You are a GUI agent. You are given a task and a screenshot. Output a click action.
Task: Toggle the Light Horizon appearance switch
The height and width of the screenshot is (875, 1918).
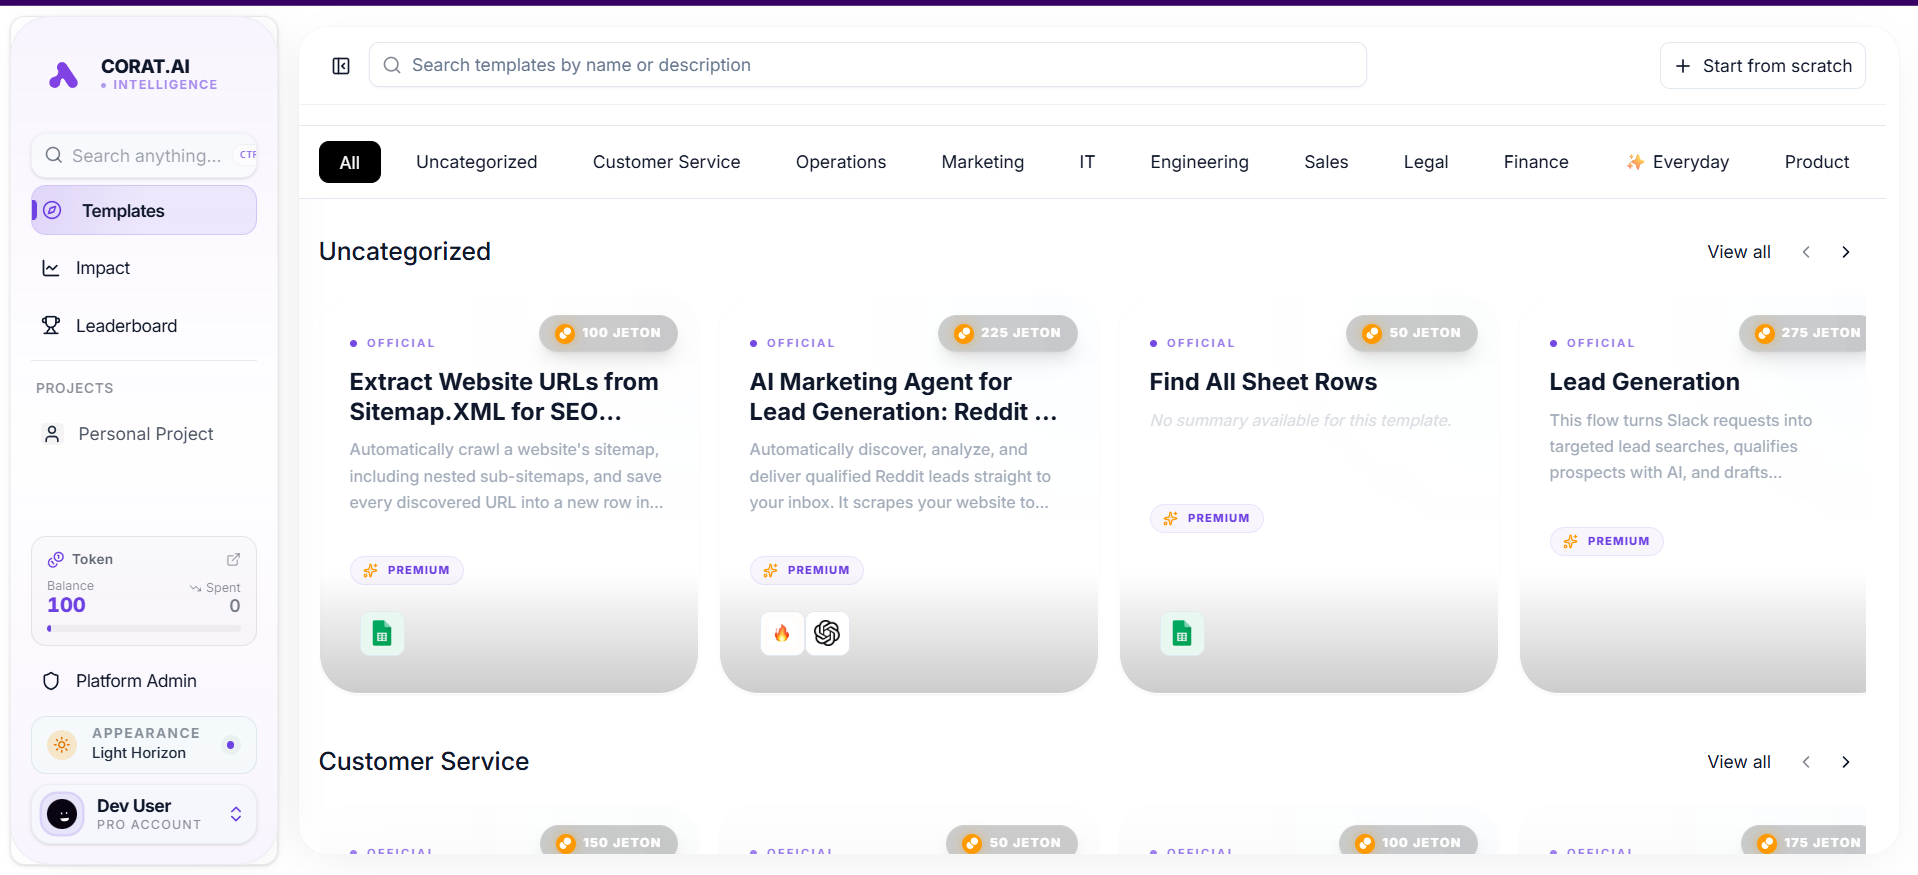(x=231, y=745)
